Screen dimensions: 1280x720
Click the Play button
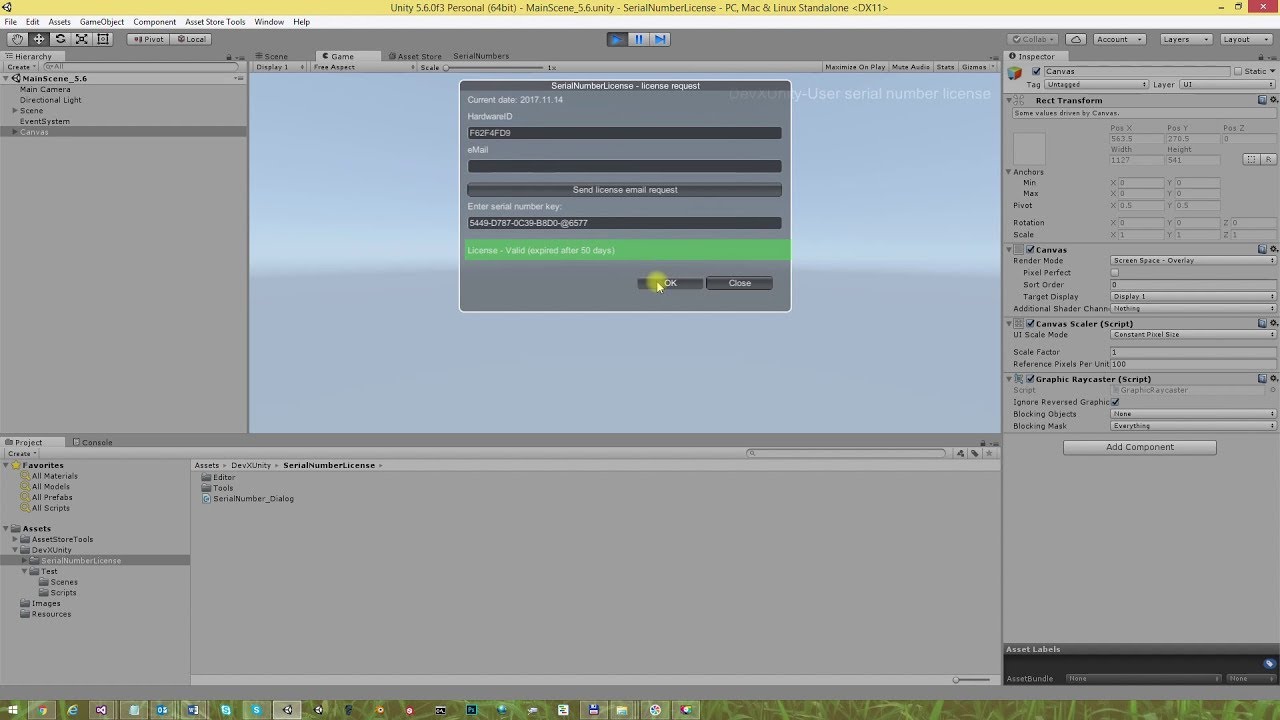[617, 39]
